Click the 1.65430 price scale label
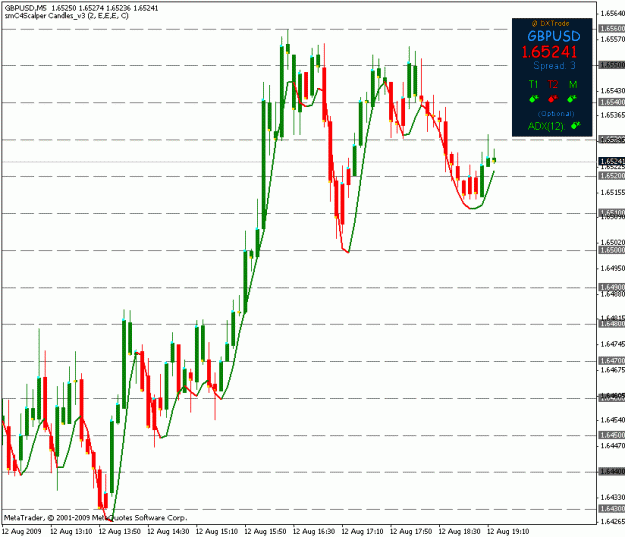625x537 pixels. [612, 90]
